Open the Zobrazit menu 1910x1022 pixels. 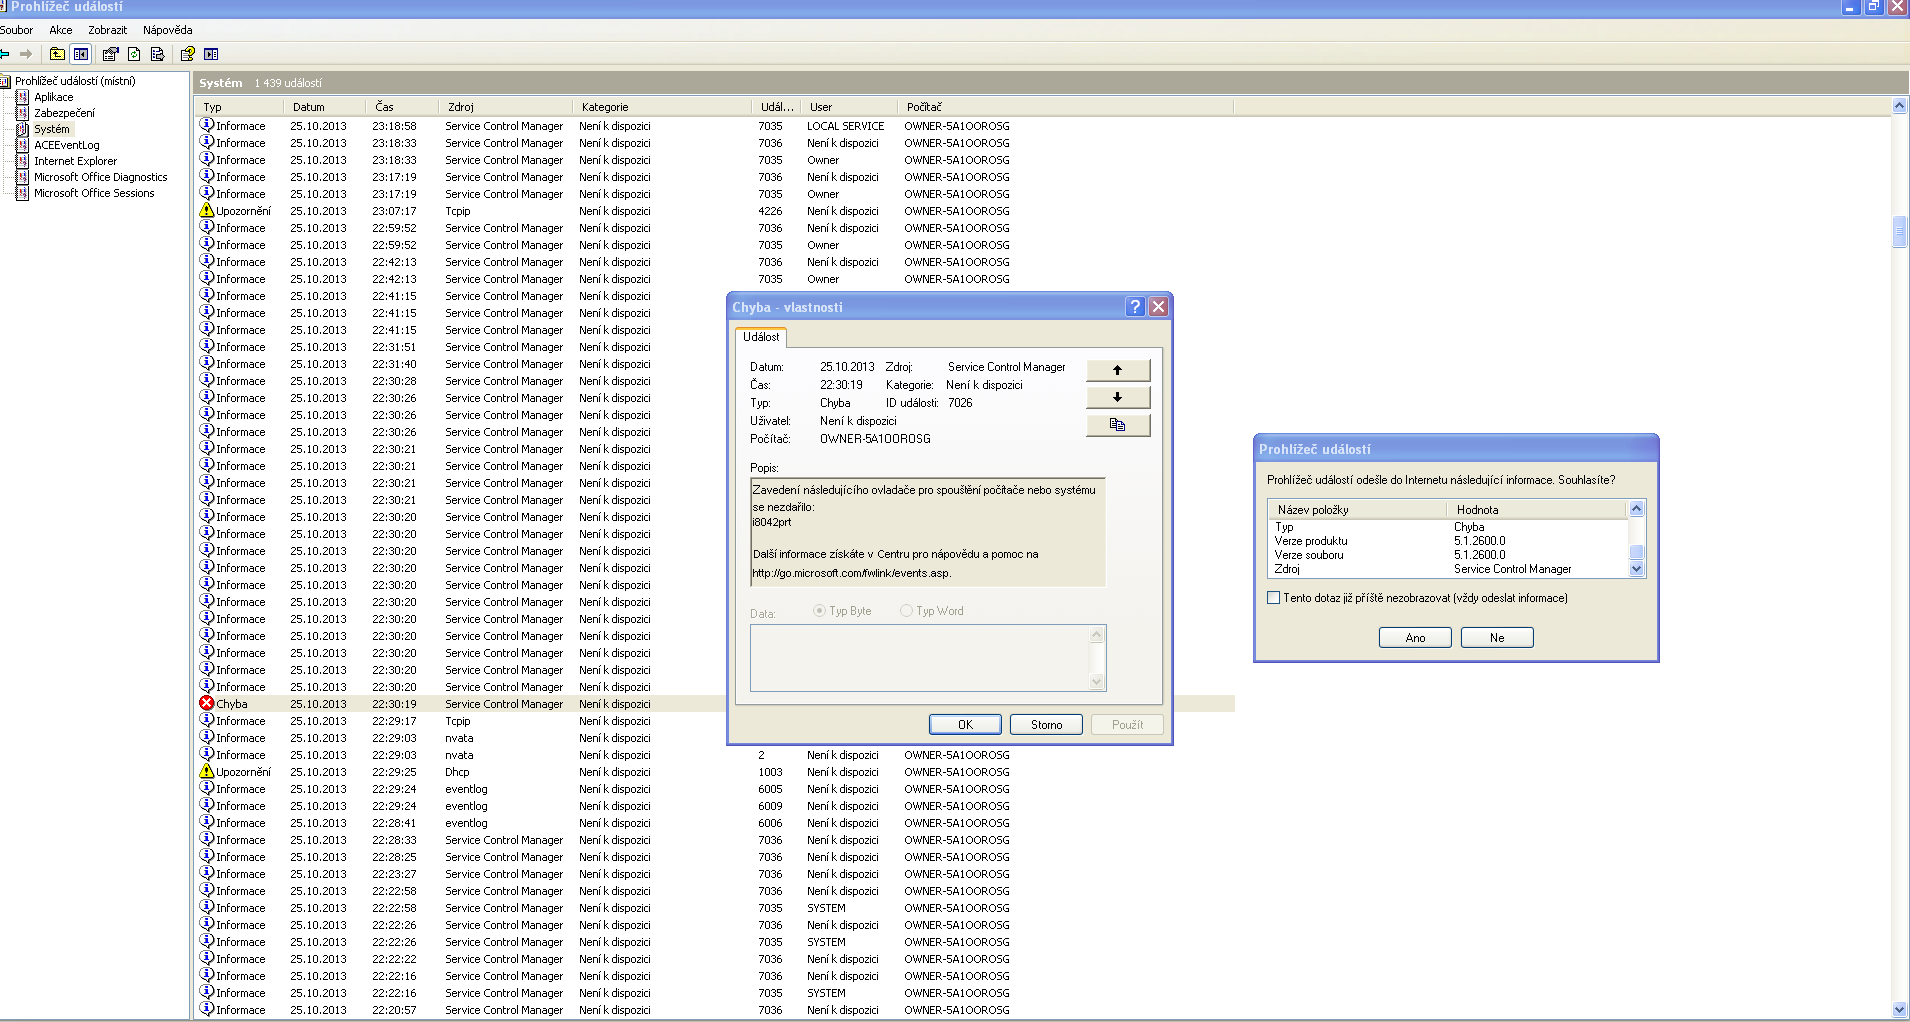click(107, 30)
